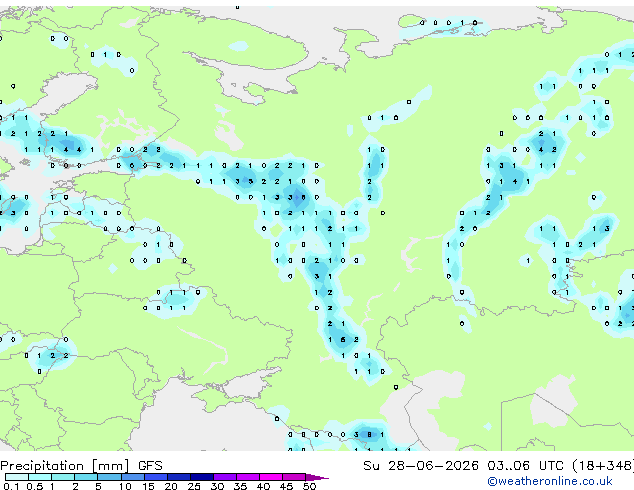Pick the 10–15 mm legend color swatch
The image size is (634, 490).
coord(133,477)
